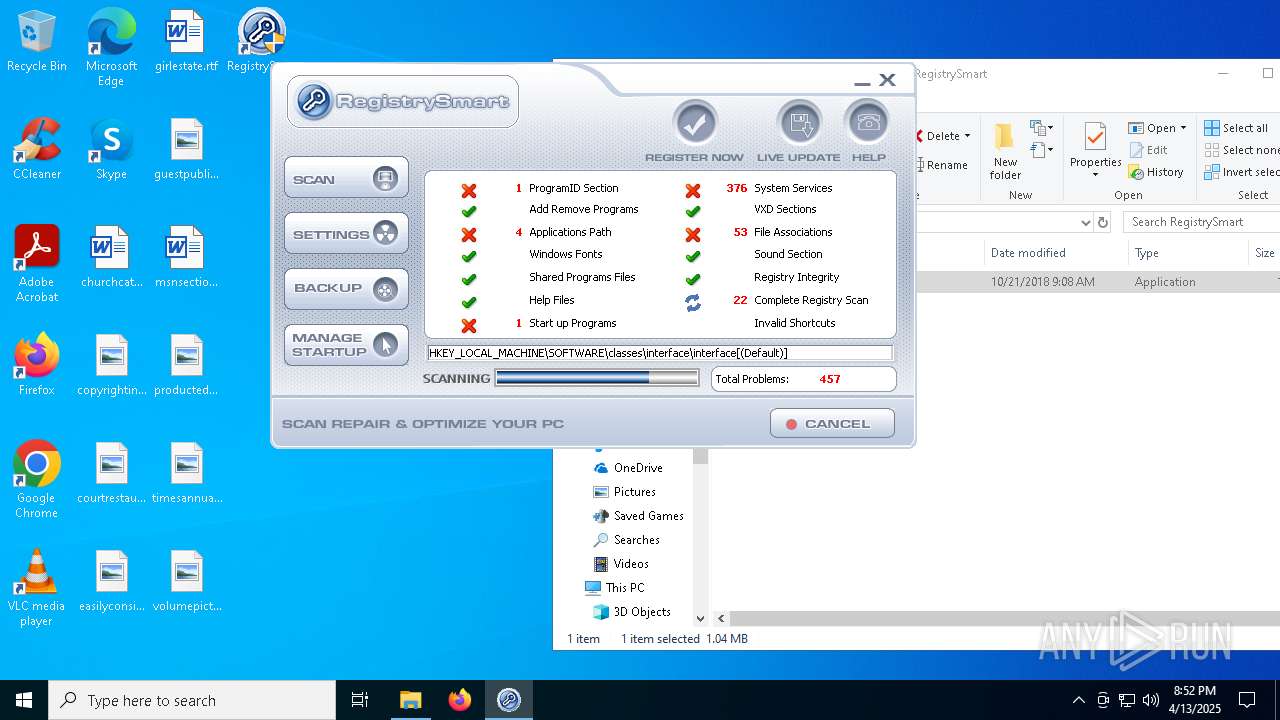The image size is (1280, 720).
Task: Select the girlestate.rtf desktop file
Action: [186, 41]
